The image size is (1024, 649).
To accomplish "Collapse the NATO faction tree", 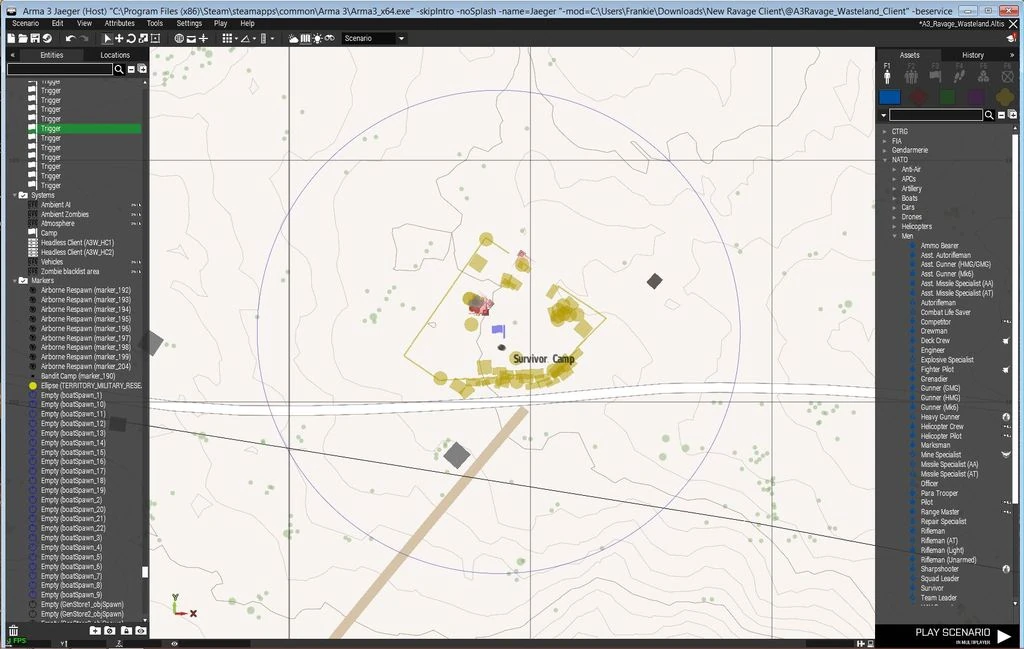I will point(886,160).
